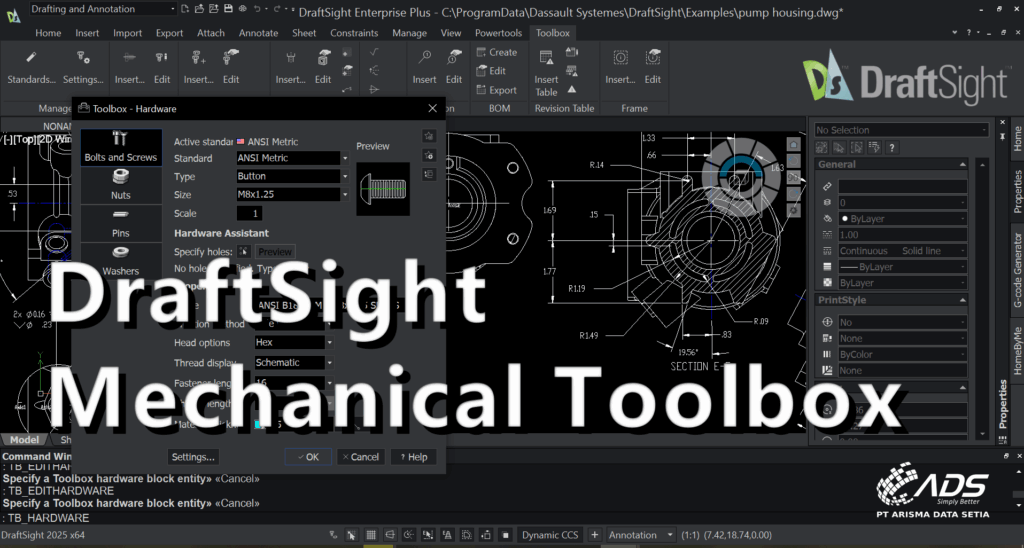Click the Preview button beside Specify holes
The width and height of the screenshot is (1024, 548).
275,251
